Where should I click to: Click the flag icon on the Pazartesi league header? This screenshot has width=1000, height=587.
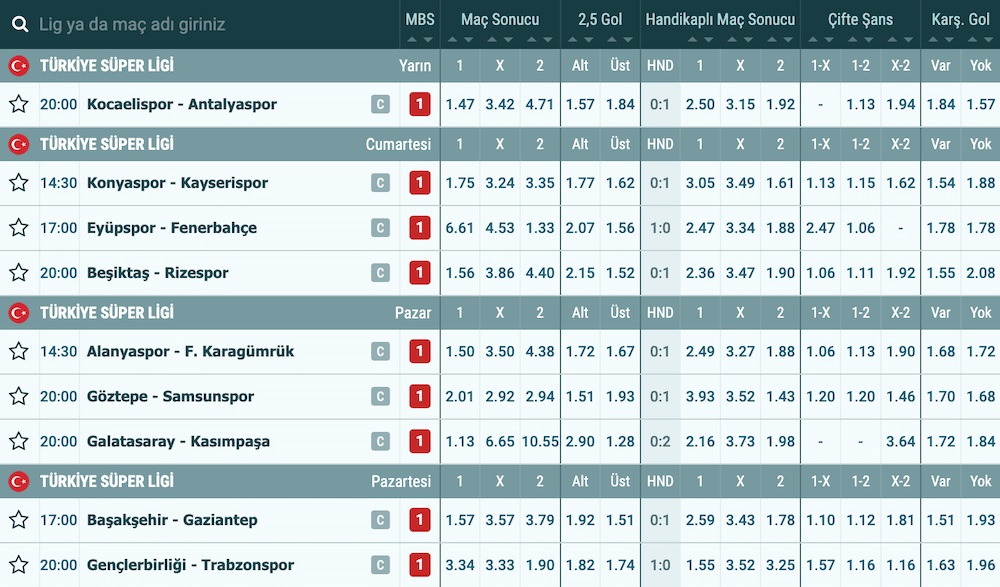(x=20, y=481)
